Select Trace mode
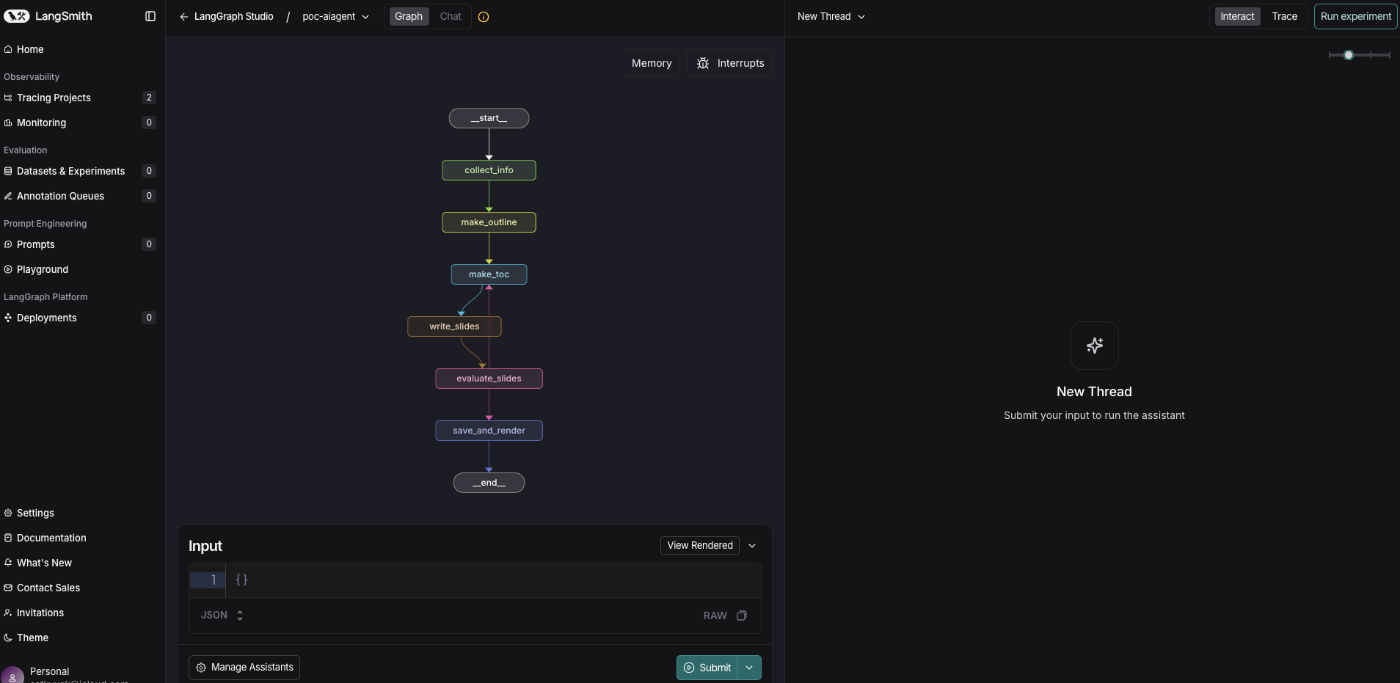 point(1284,16)
